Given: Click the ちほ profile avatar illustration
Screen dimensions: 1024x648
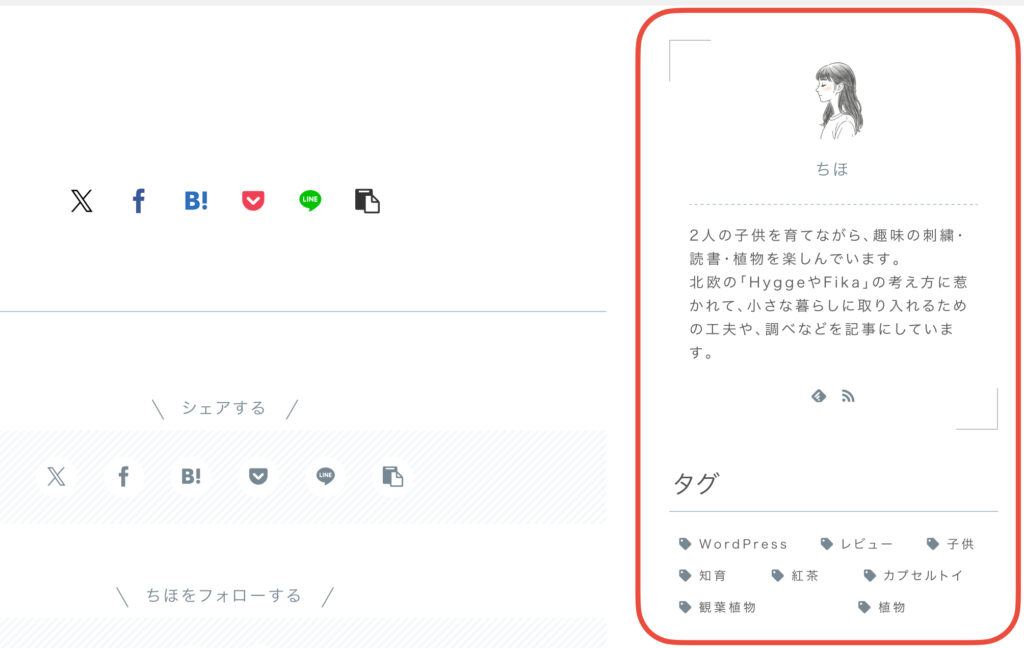Looking at the screenshot, I should click(x=839, y=101).
